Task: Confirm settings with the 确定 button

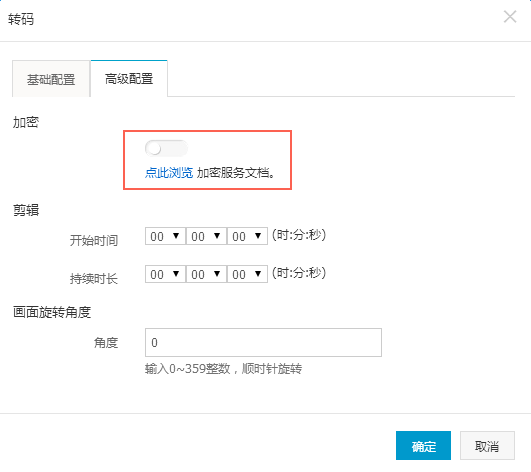Action: [423, 446]
